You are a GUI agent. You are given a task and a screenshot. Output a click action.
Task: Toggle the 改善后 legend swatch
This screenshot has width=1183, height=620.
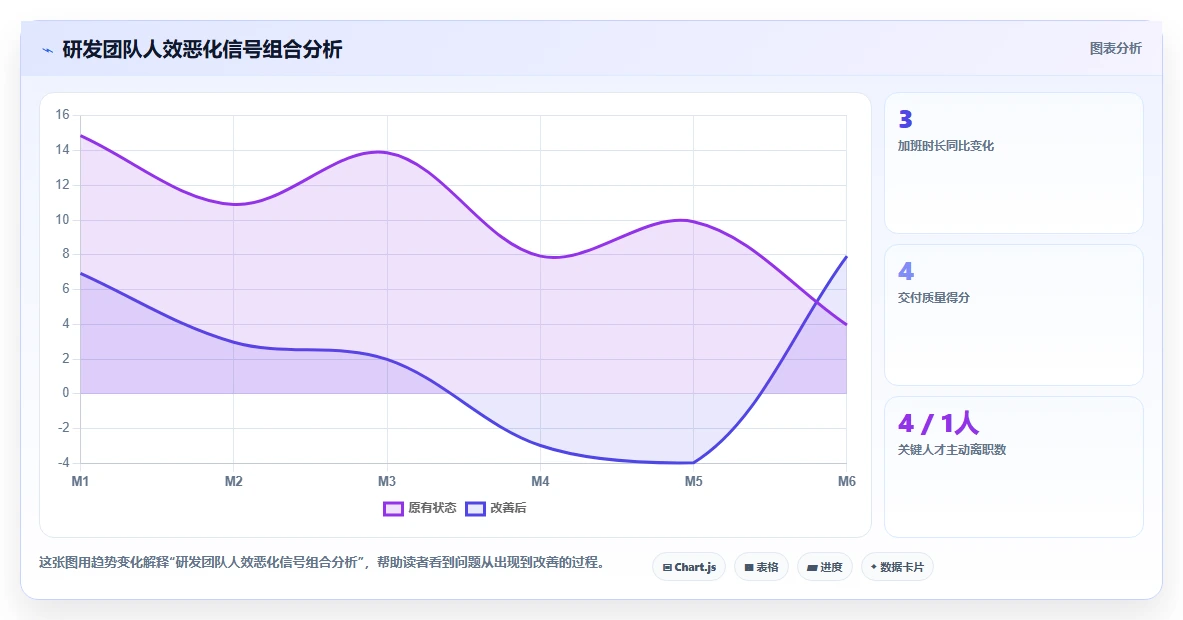click(475, 508)
